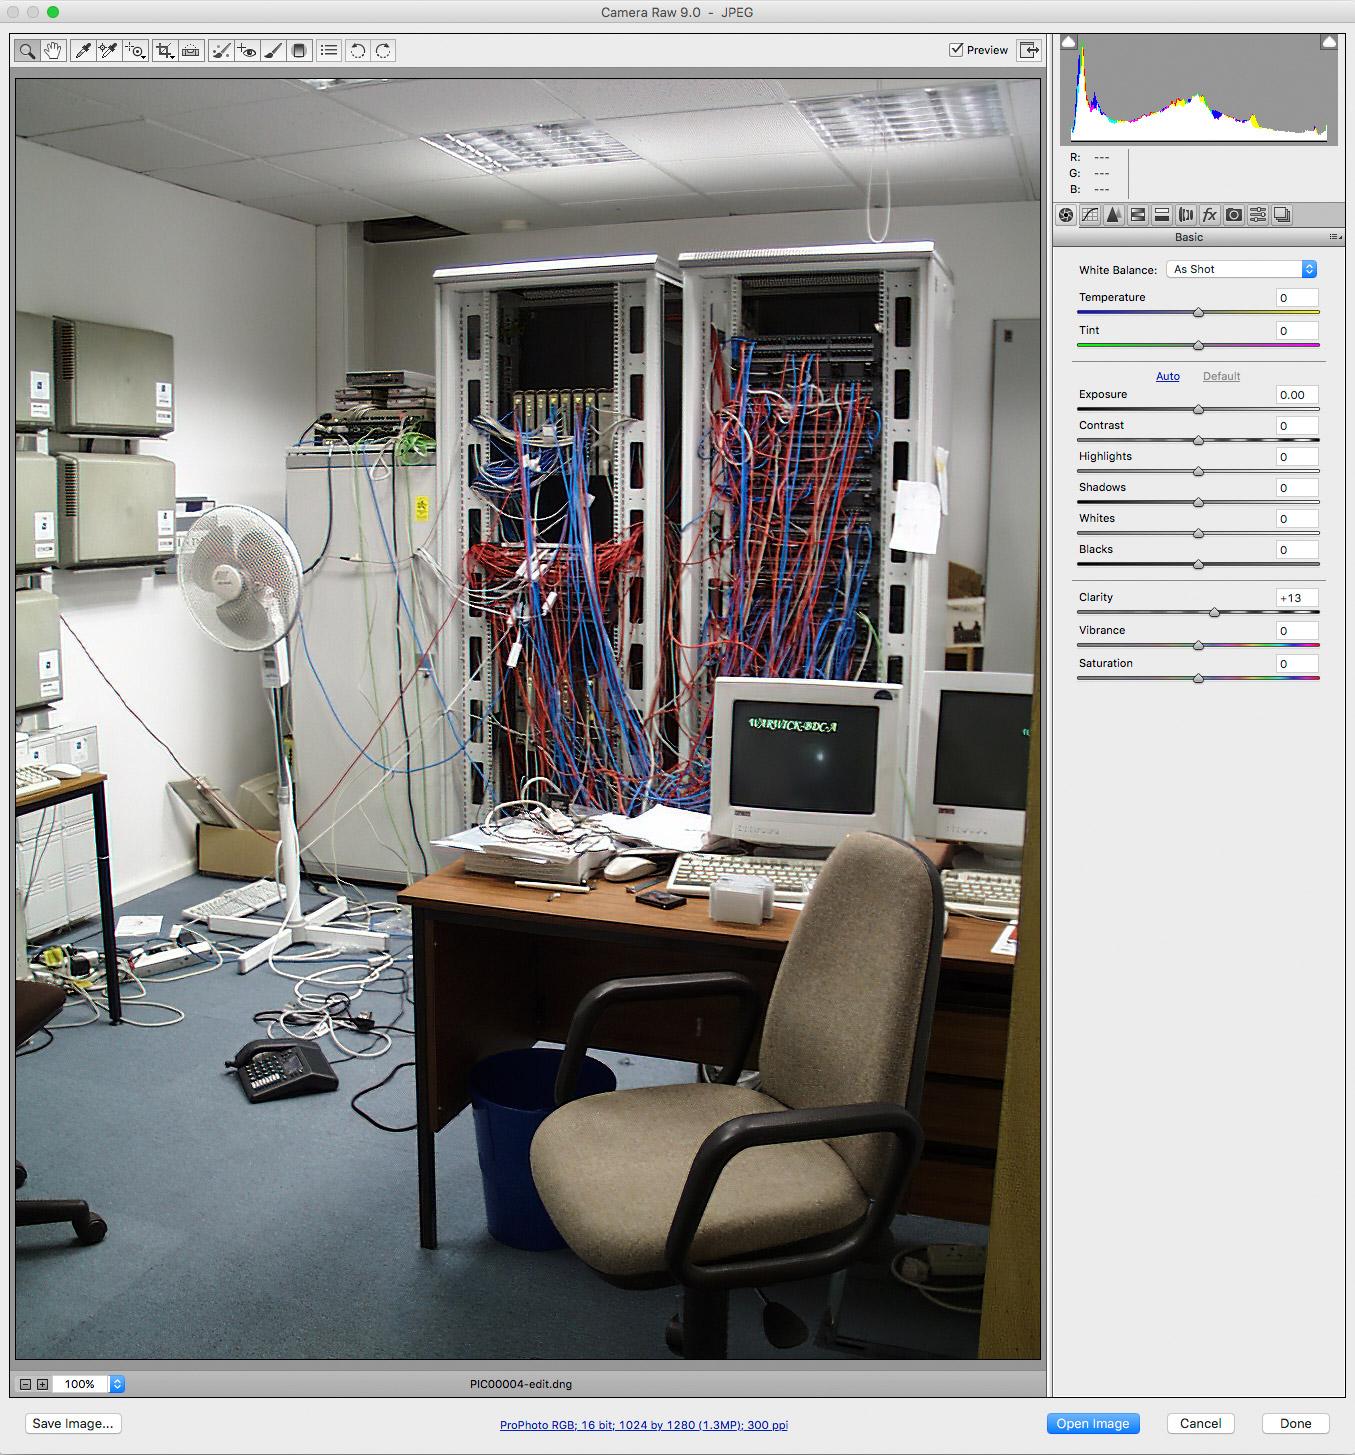Open the Presets tab
The height and width of the screenshot is (1455, 1355).
click(x=1258, y=215)
